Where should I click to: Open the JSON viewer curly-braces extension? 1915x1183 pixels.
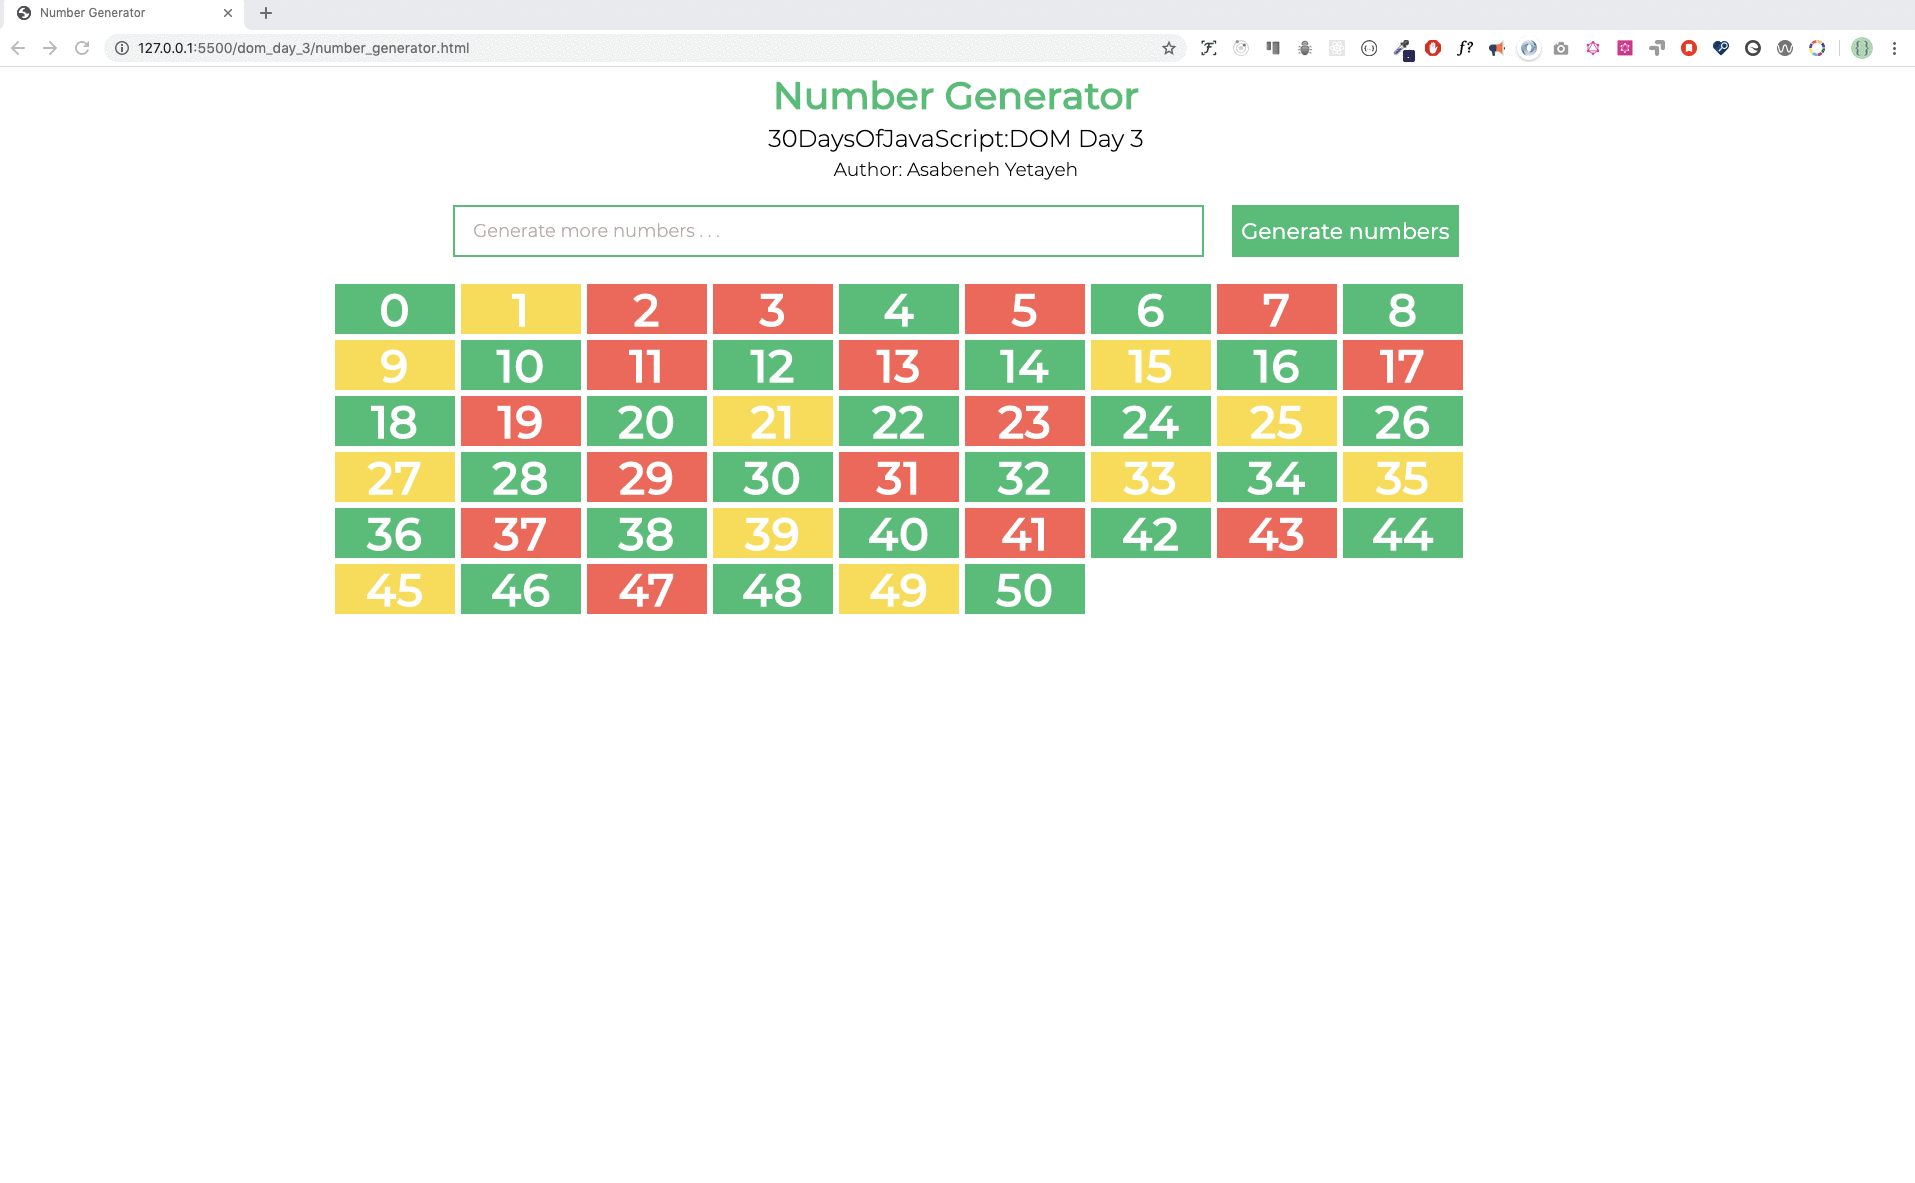click(x=1368, y=47)
